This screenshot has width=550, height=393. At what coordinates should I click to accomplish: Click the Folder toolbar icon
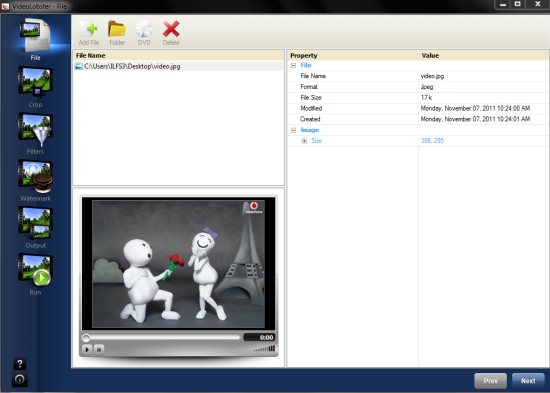click(117, 33)
